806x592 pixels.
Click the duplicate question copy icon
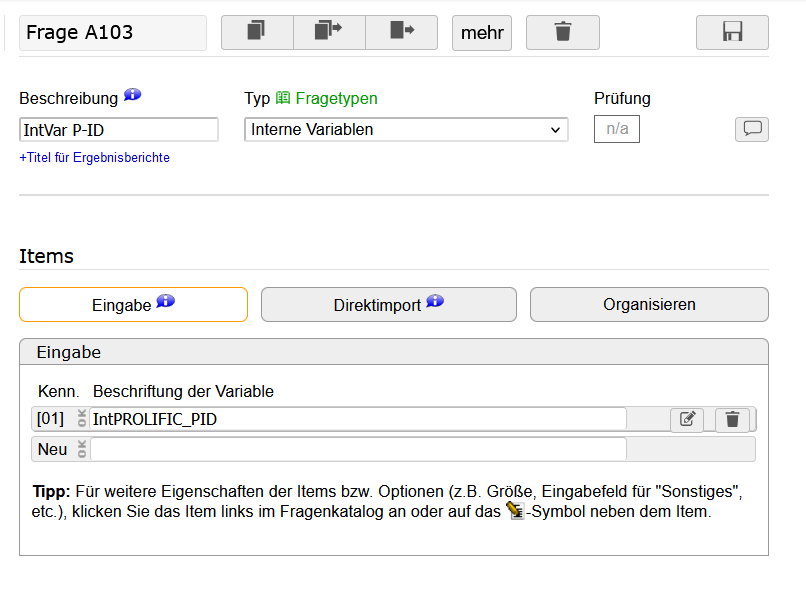[x=257, y=32]
